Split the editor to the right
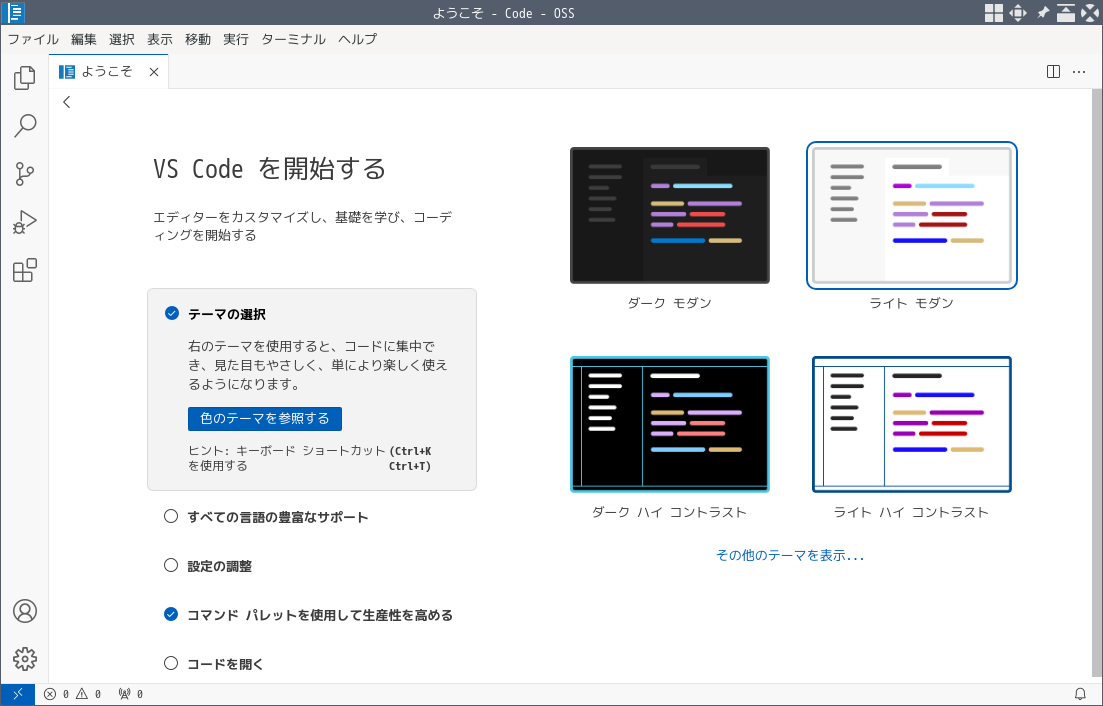The height and width of the screenshot is (706, 1103). [1053, 72]
